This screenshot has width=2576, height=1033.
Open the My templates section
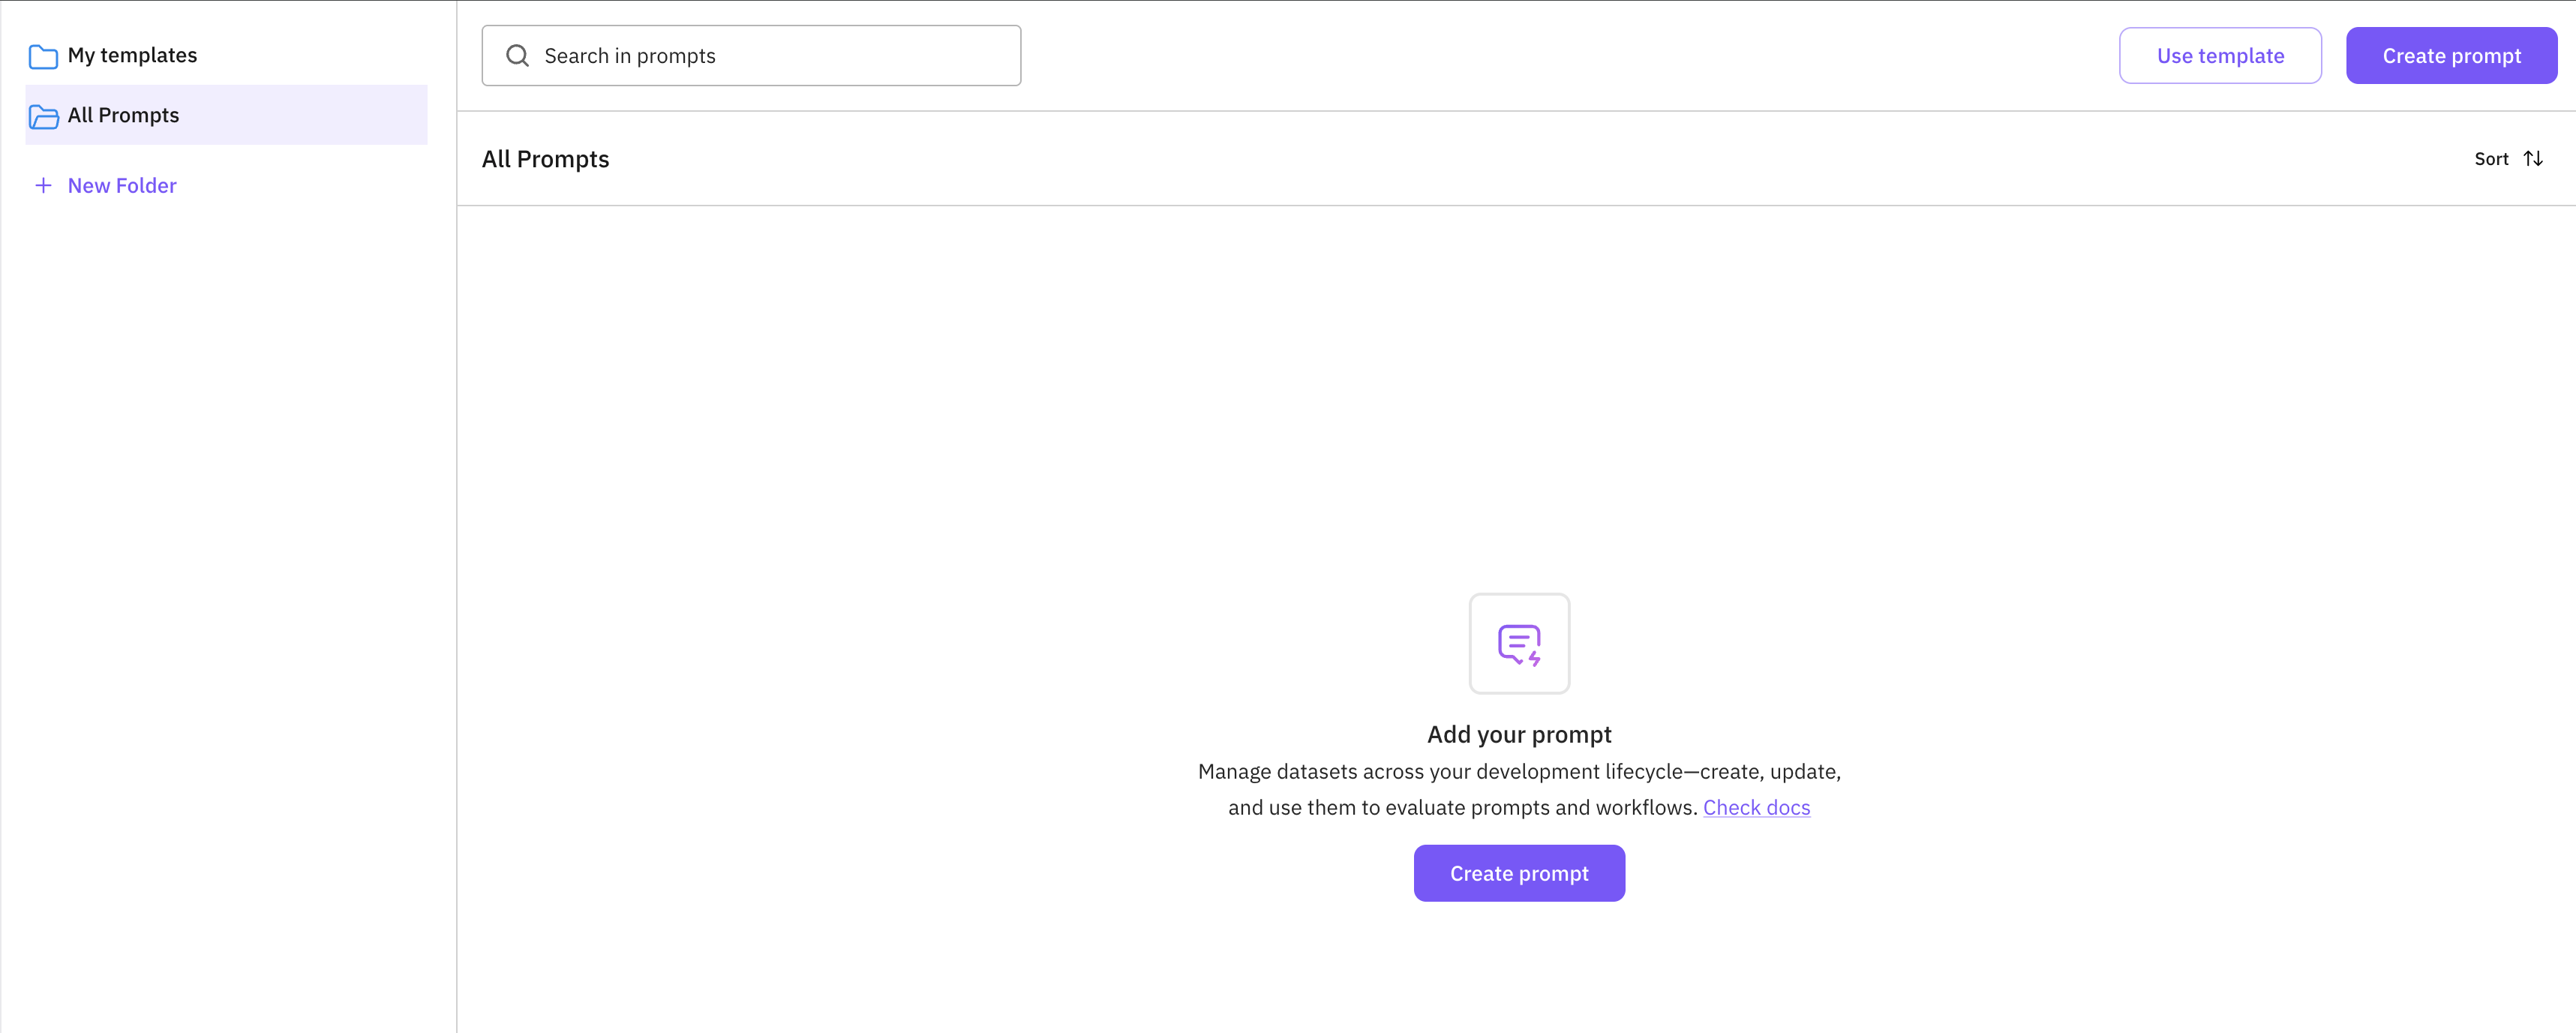click(x=133, y=56)
